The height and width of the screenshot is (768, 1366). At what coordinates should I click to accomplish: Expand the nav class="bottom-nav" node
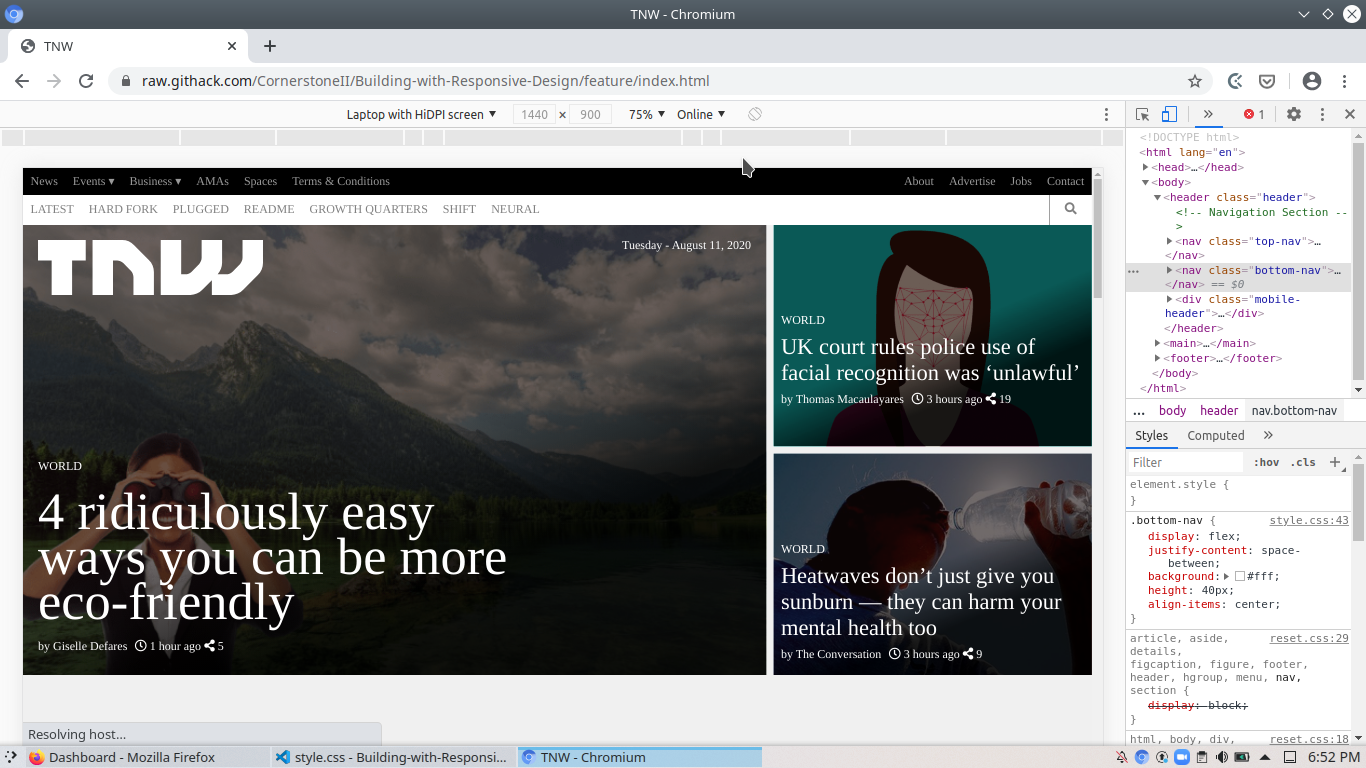point(1169,271)
